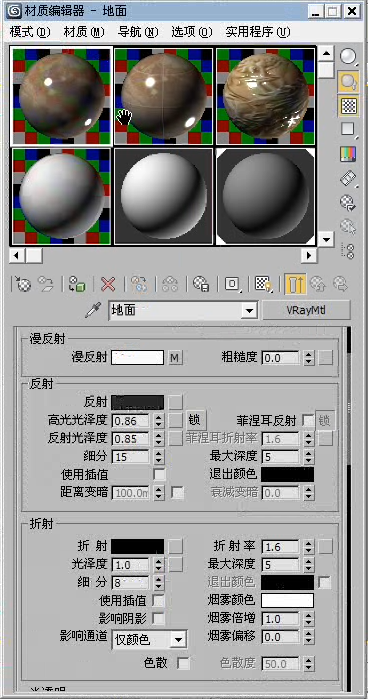The image size is (368, 699).
Task: Click the Put to Library icon
Action: click(x=201, y=284)
